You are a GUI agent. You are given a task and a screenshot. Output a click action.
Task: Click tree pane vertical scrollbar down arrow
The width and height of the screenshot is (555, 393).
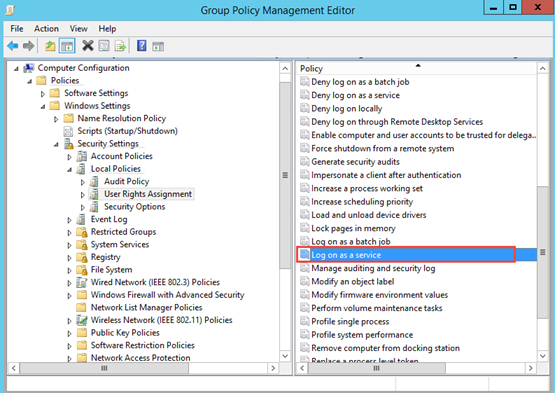point(285,355)
